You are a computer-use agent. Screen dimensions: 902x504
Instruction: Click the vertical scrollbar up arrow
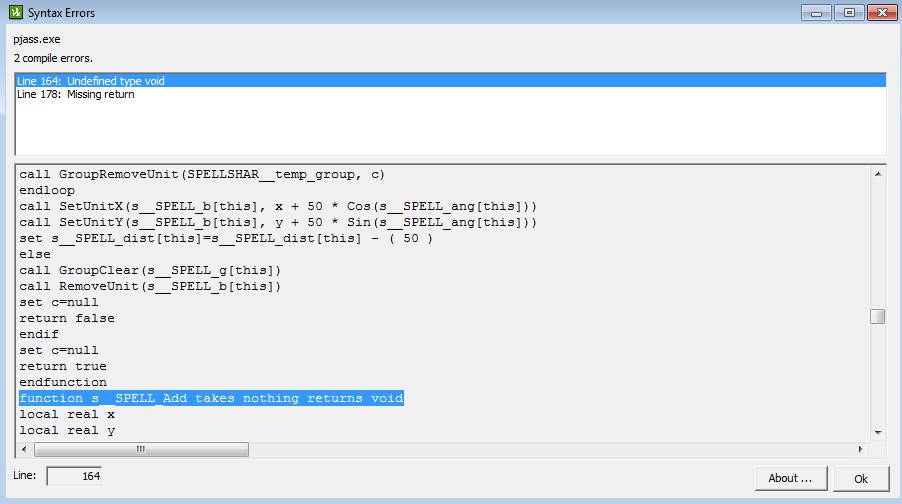(878, 174)
